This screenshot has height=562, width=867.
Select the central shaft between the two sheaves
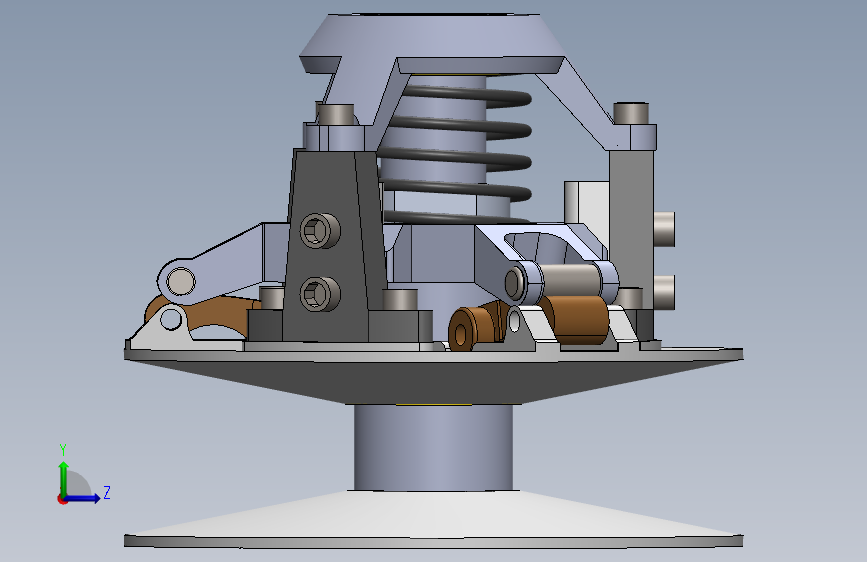pos(433,447)
